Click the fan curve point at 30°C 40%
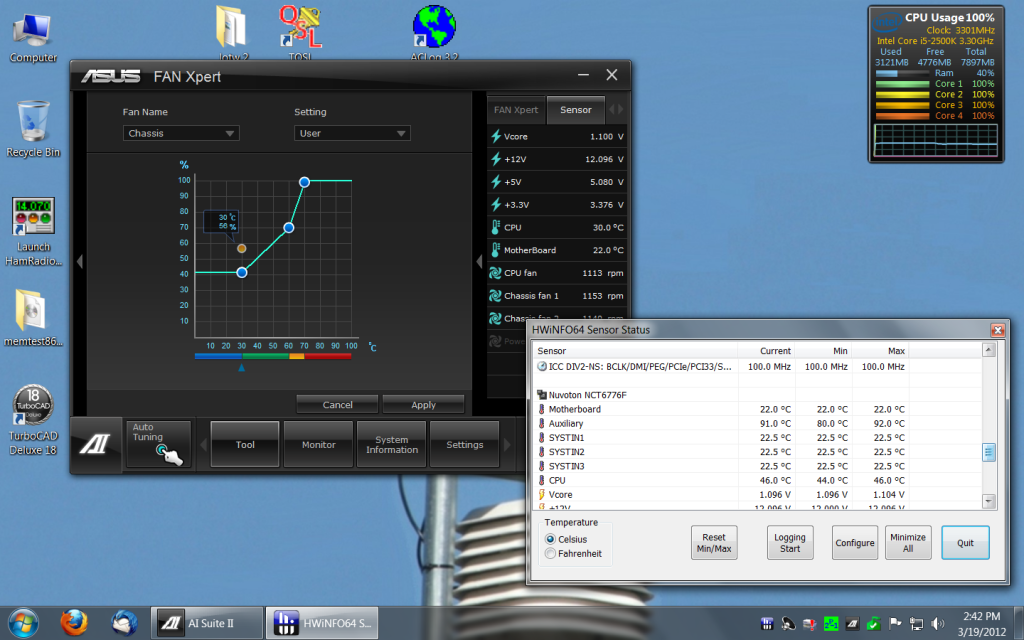The height and width of the screenshot is (640, 1024). coord(242,272)
